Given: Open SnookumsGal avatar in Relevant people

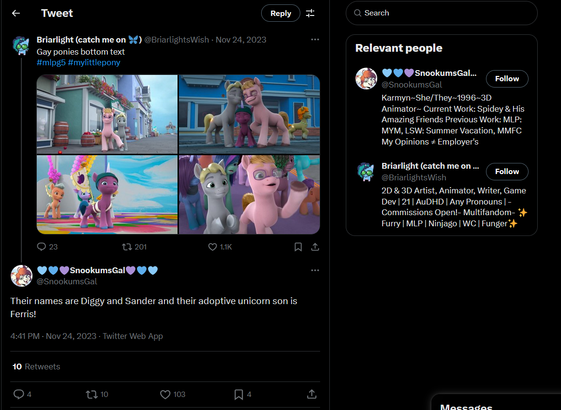Looking at the screenshot, I should 366,78.
